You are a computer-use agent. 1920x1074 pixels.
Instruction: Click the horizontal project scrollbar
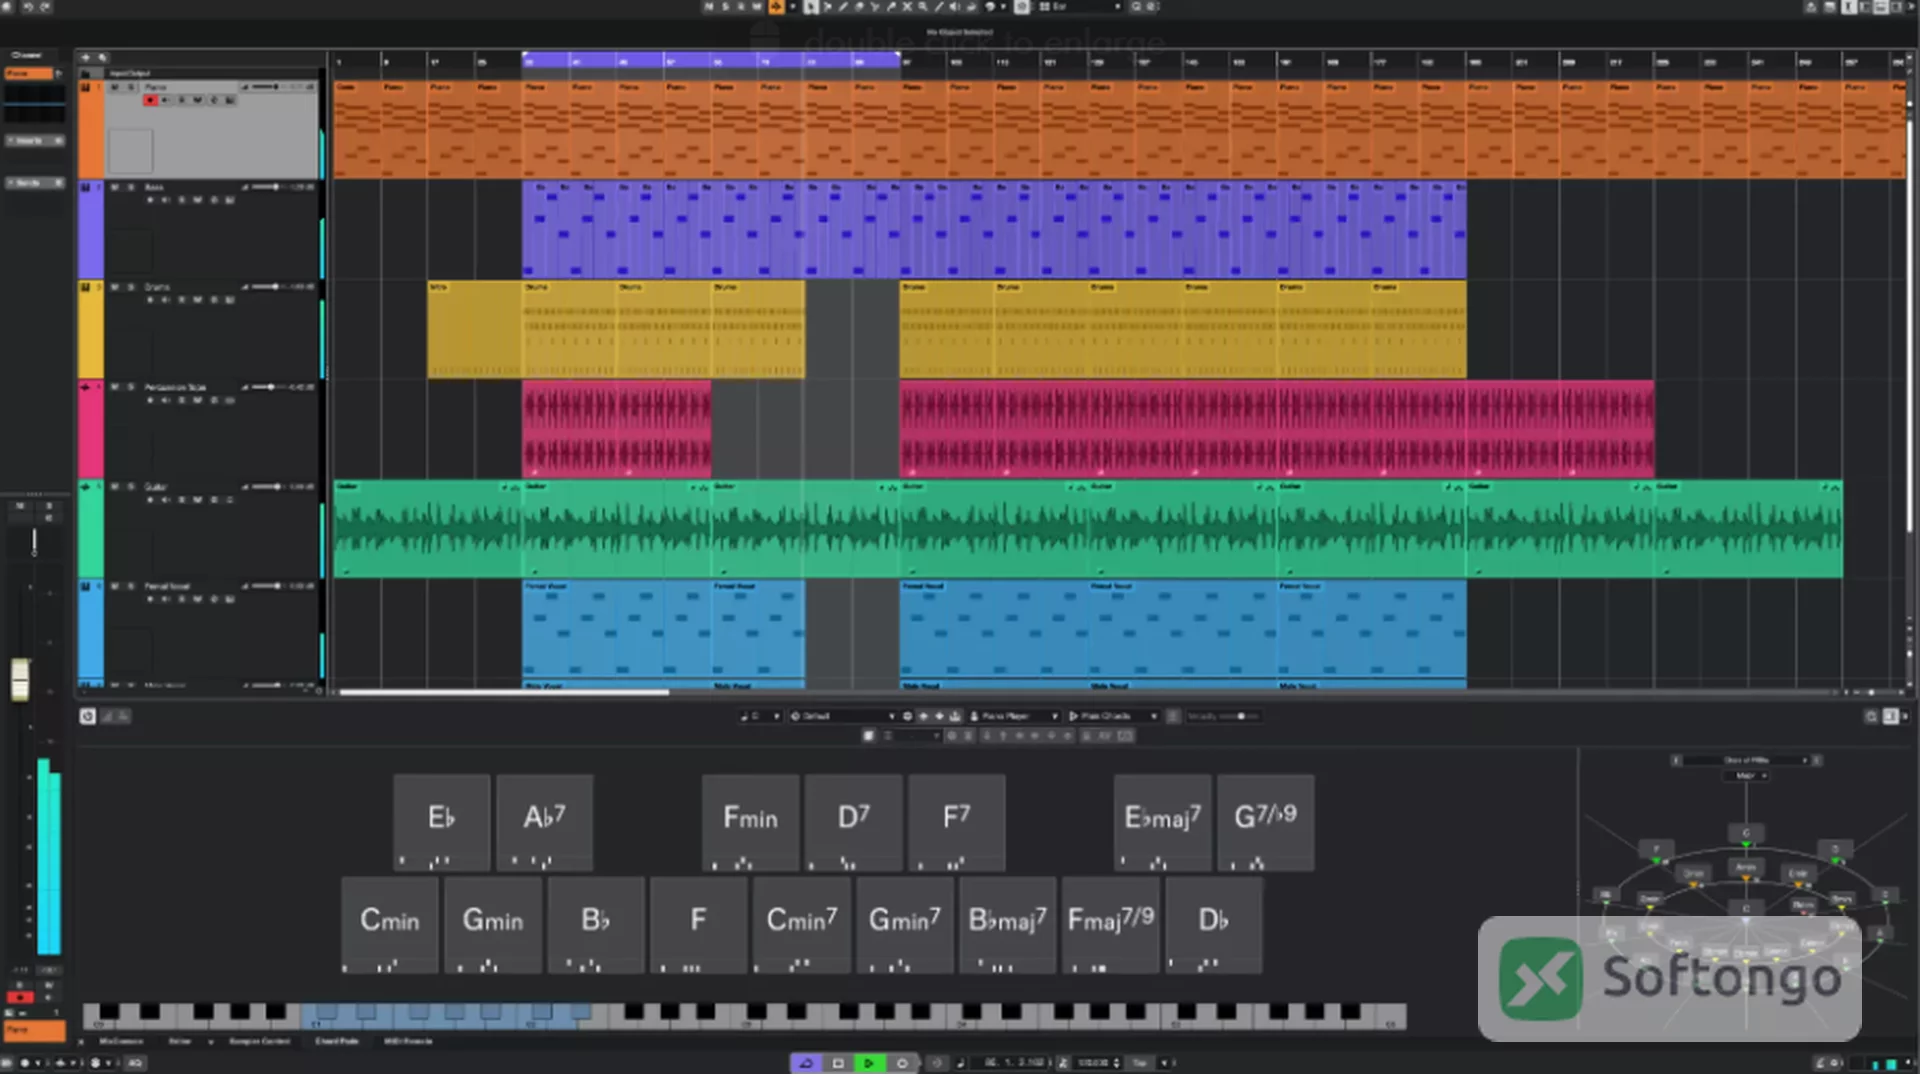pyautogui.click(x=504, y=692)
